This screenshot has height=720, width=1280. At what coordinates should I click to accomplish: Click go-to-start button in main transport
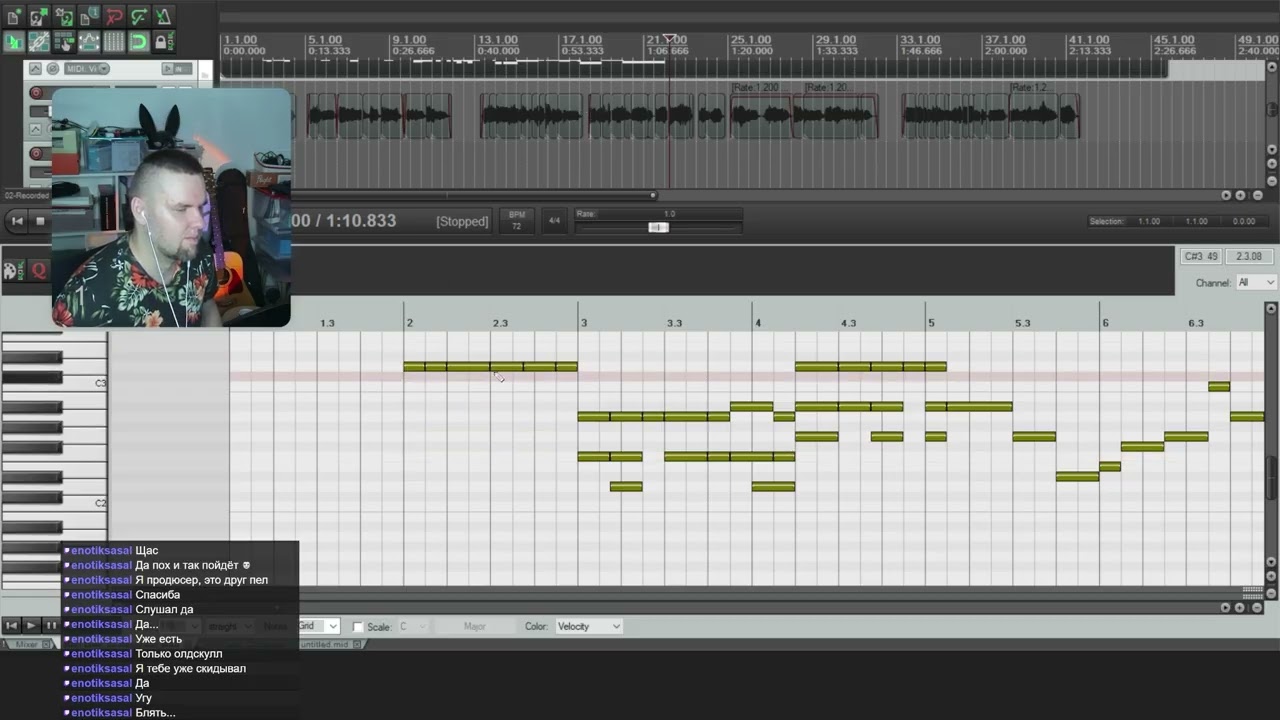click(17, 221)
